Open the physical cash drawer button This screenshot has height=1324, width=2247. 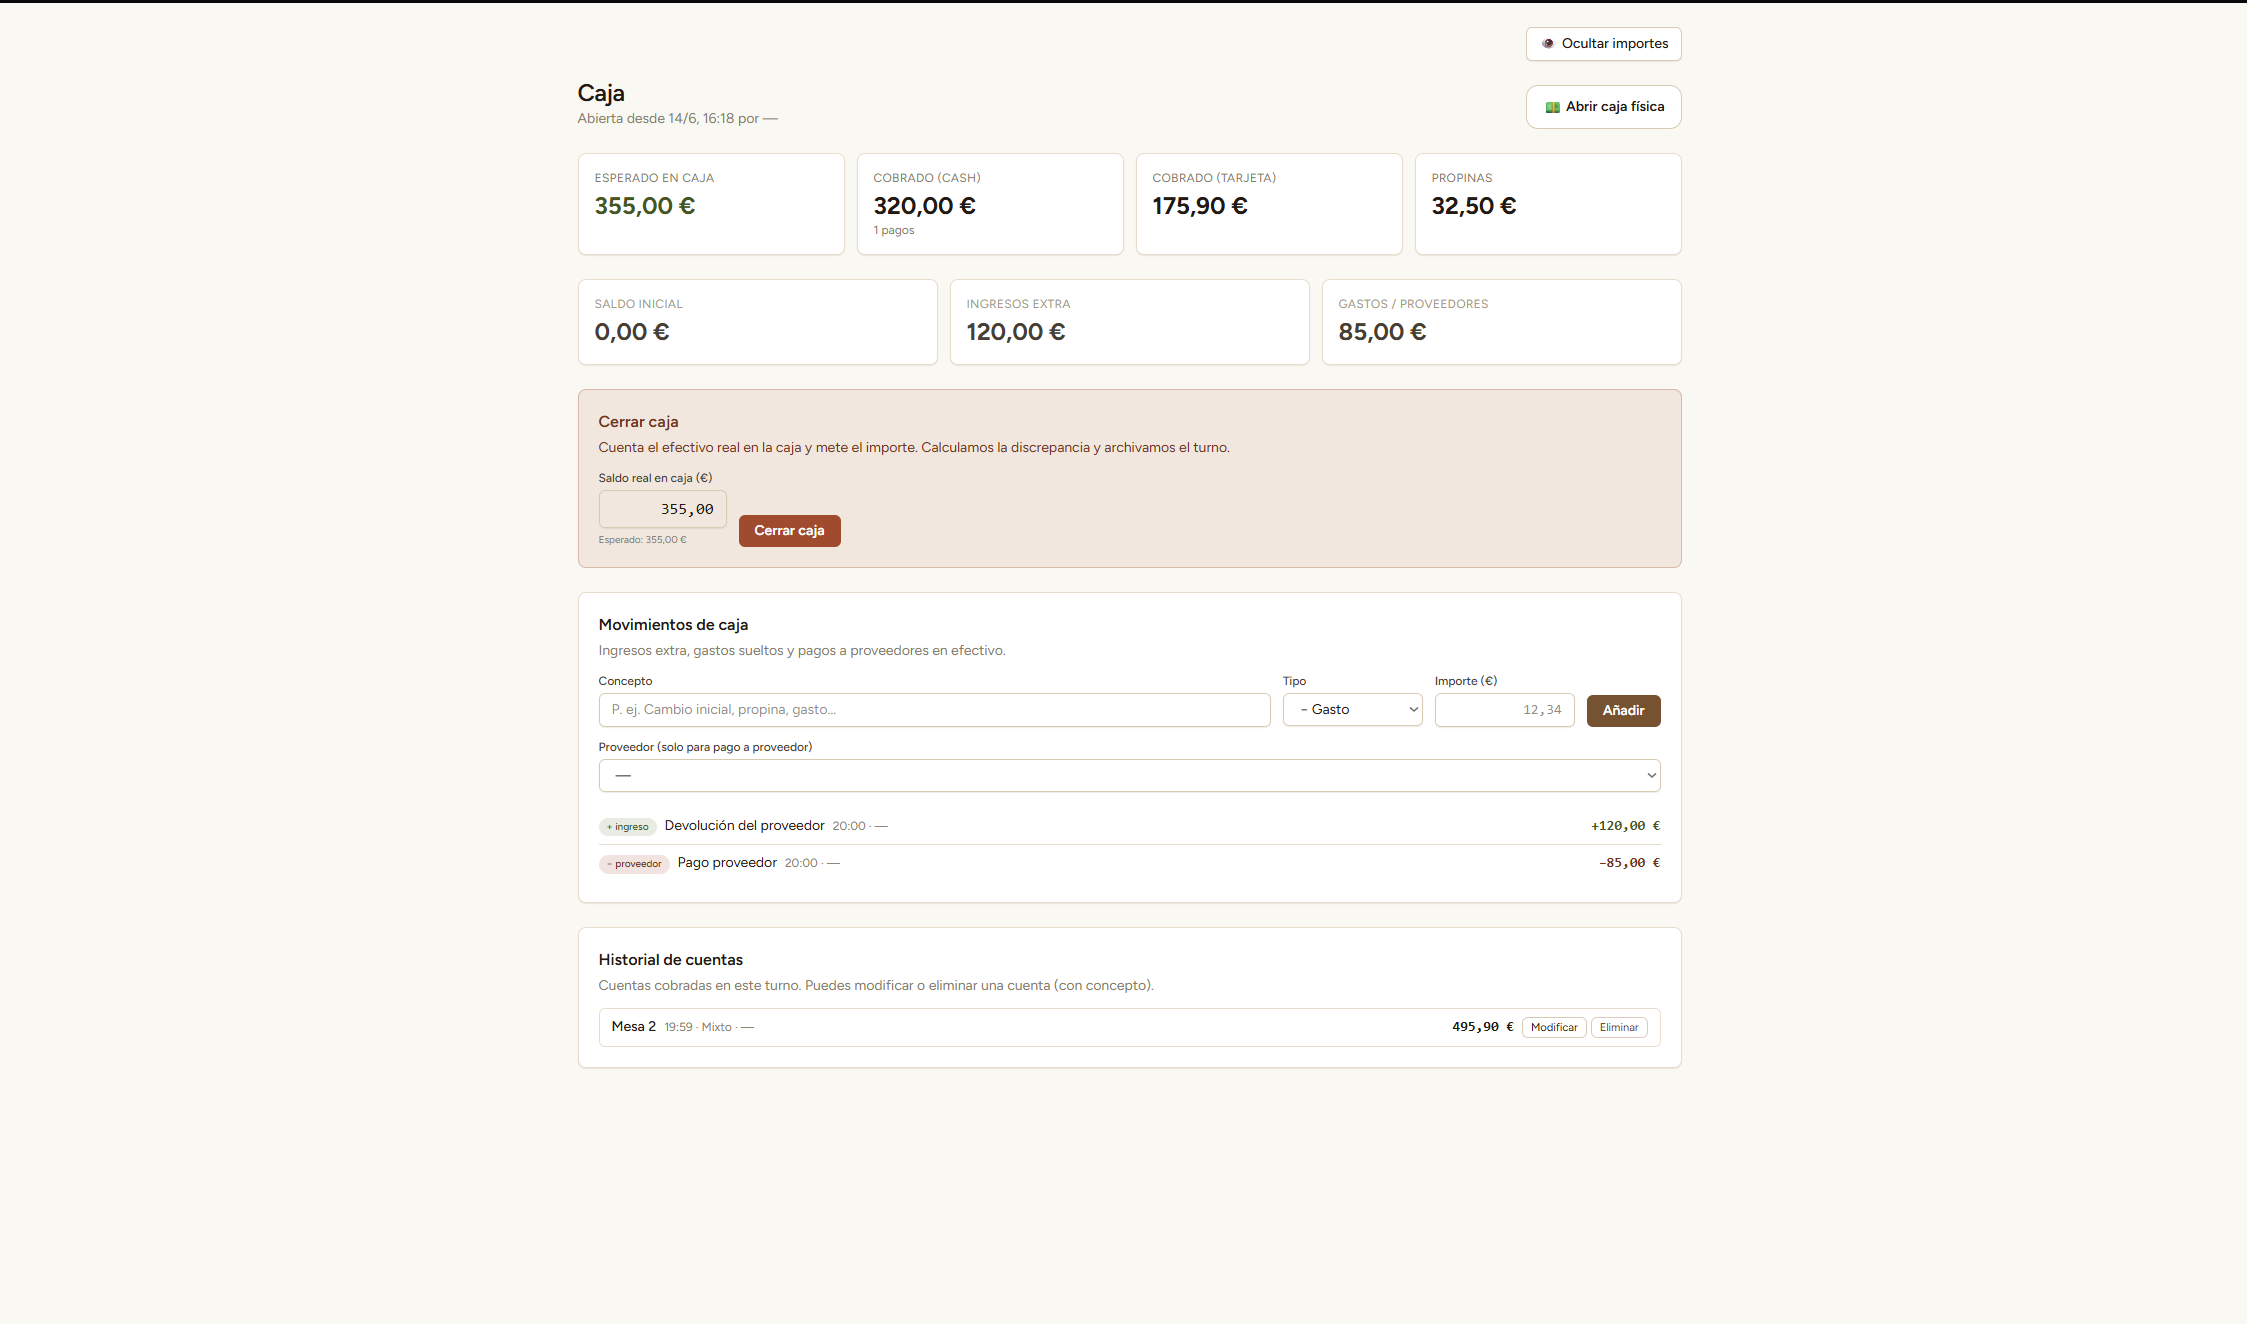coord(1603,107)
